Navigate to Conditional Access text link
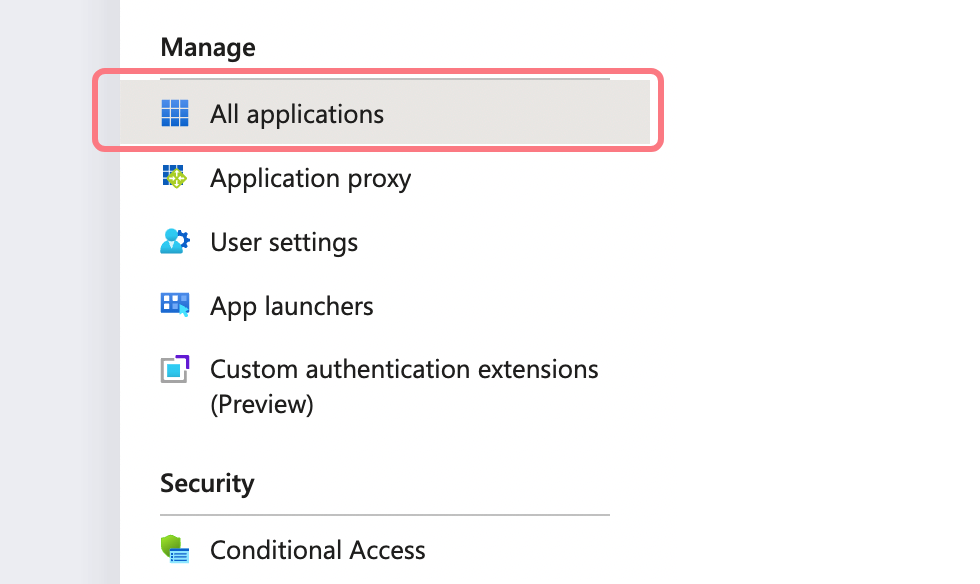 318,550
